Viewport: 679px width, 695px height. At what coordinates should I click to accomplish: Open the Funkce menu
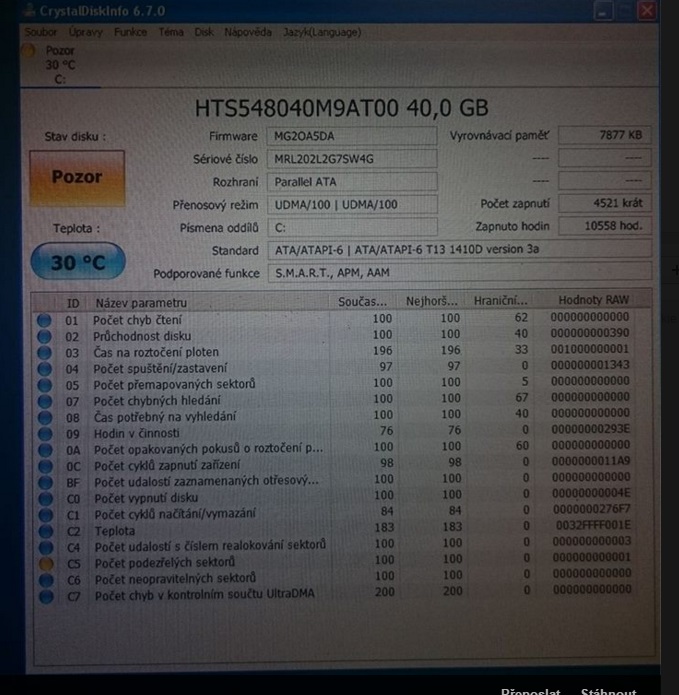(x=130, y=32)
